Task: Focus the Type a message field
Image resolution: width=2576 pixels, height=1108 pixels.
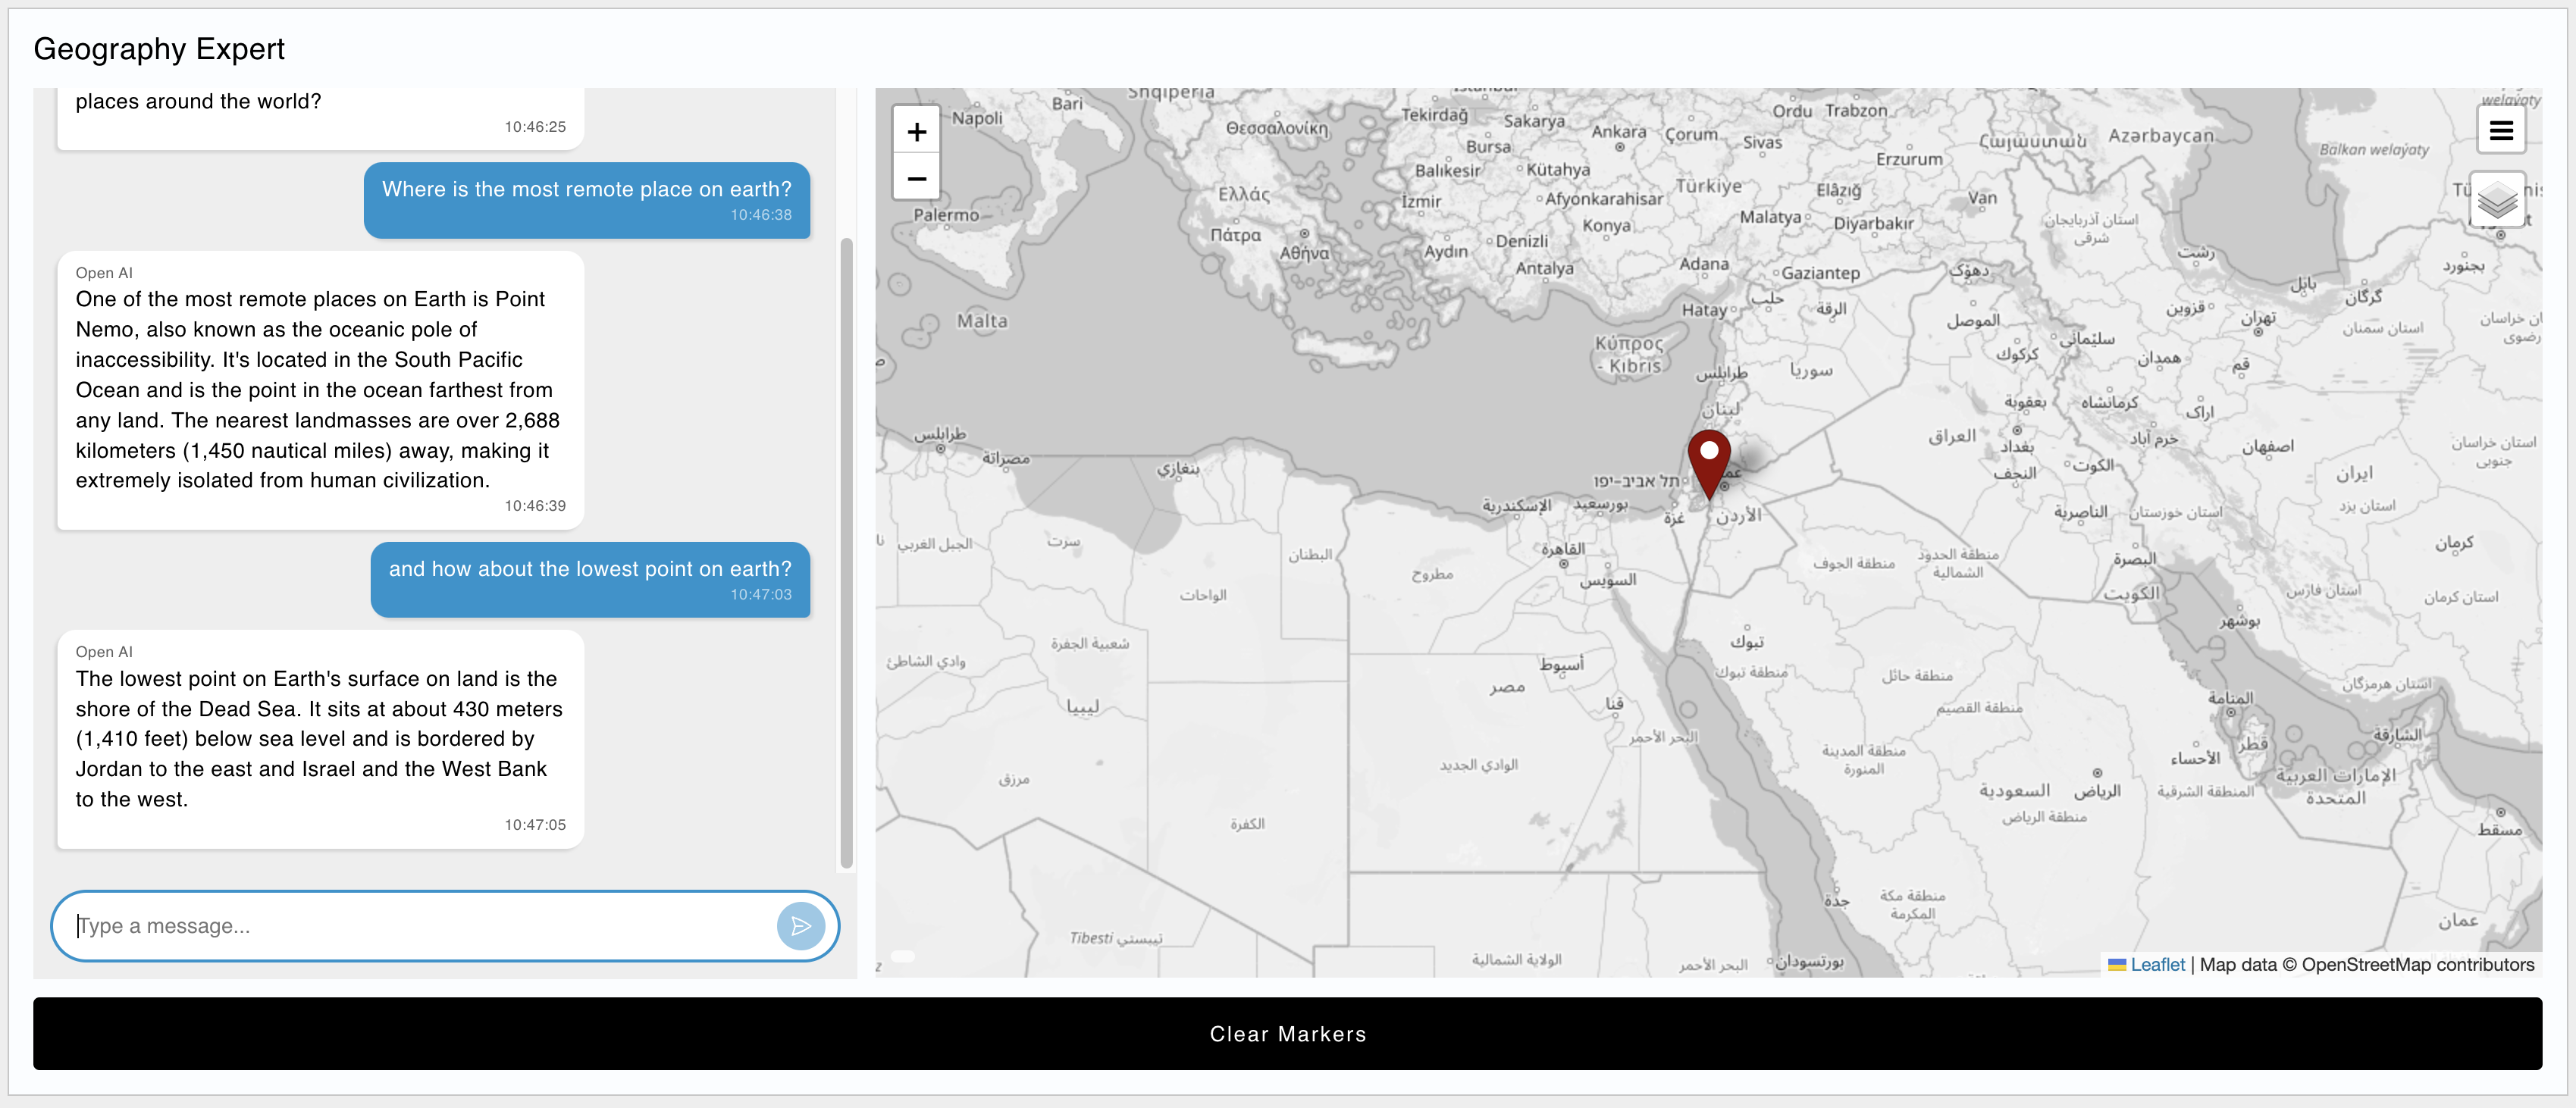Action: pos(420,926)
